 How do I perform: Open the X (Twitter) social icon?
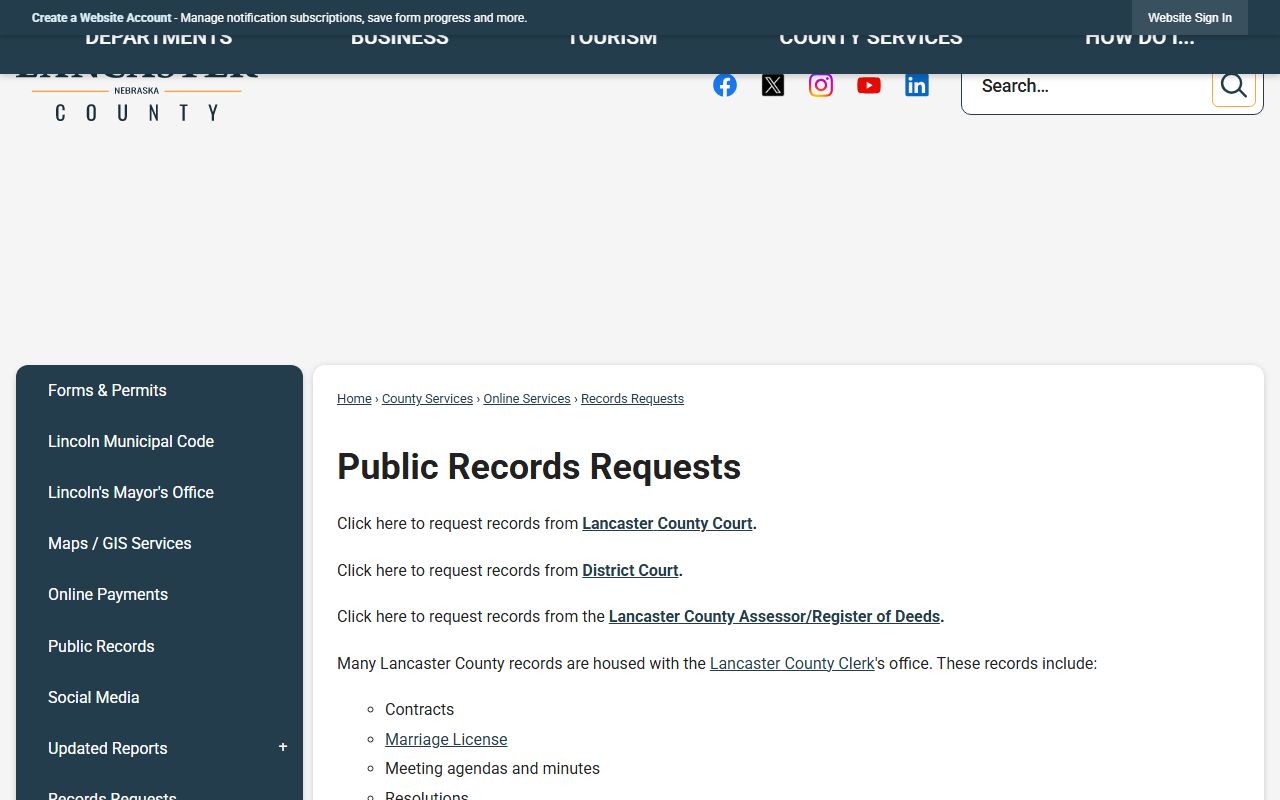773,85
